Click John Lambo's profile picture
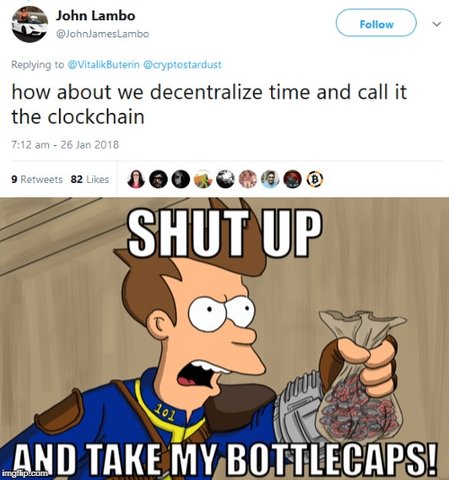 pyautogui.click(x=30, y=24)
